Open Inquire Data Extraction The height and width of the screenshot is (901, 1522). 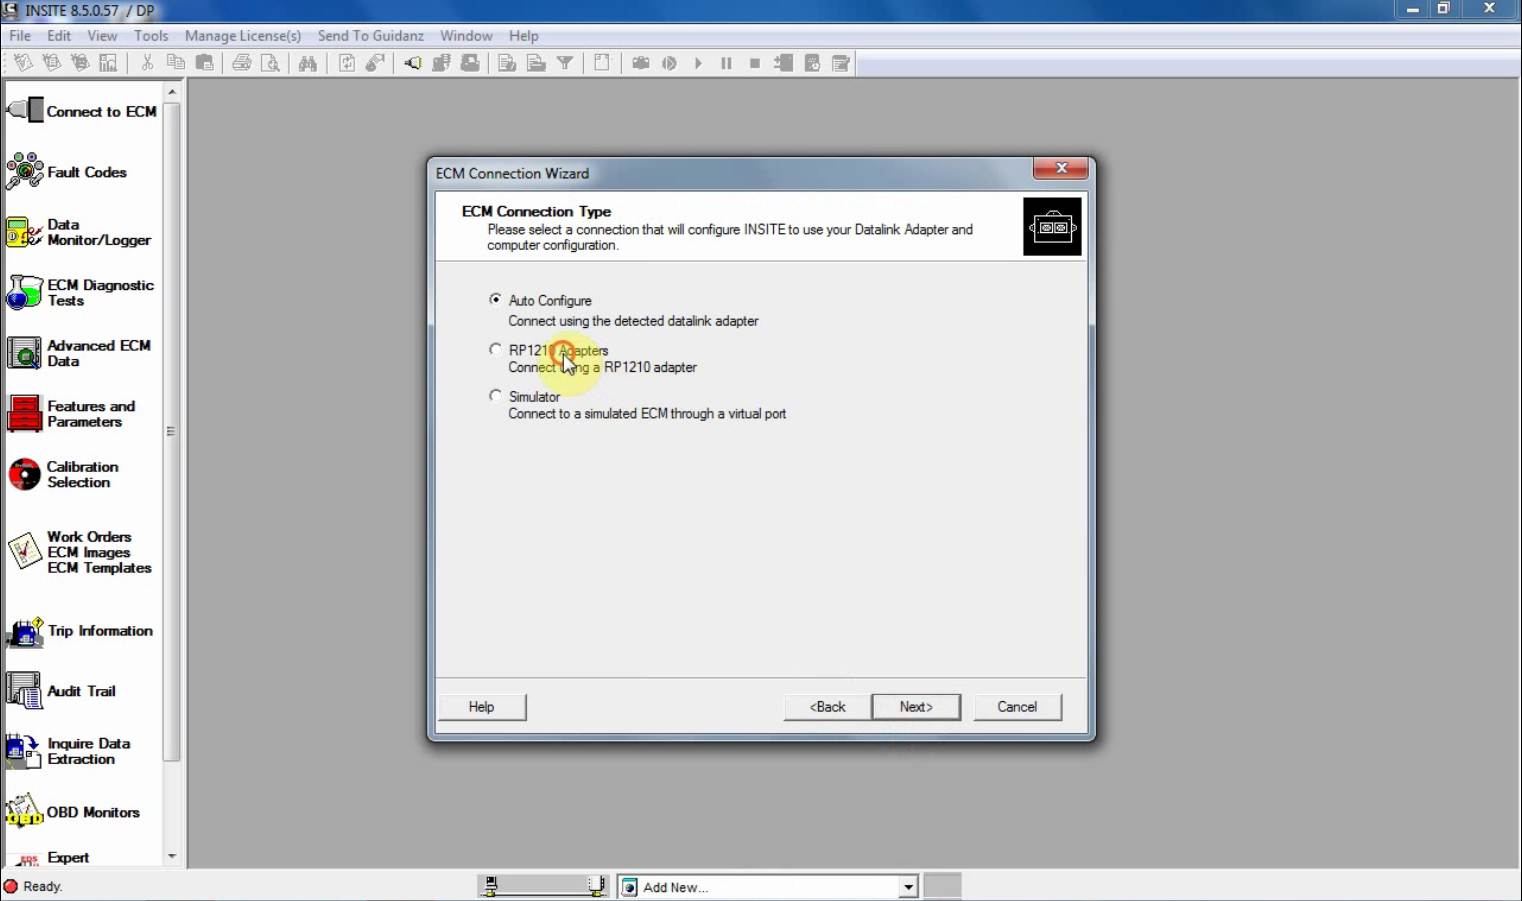coord(69,751)
